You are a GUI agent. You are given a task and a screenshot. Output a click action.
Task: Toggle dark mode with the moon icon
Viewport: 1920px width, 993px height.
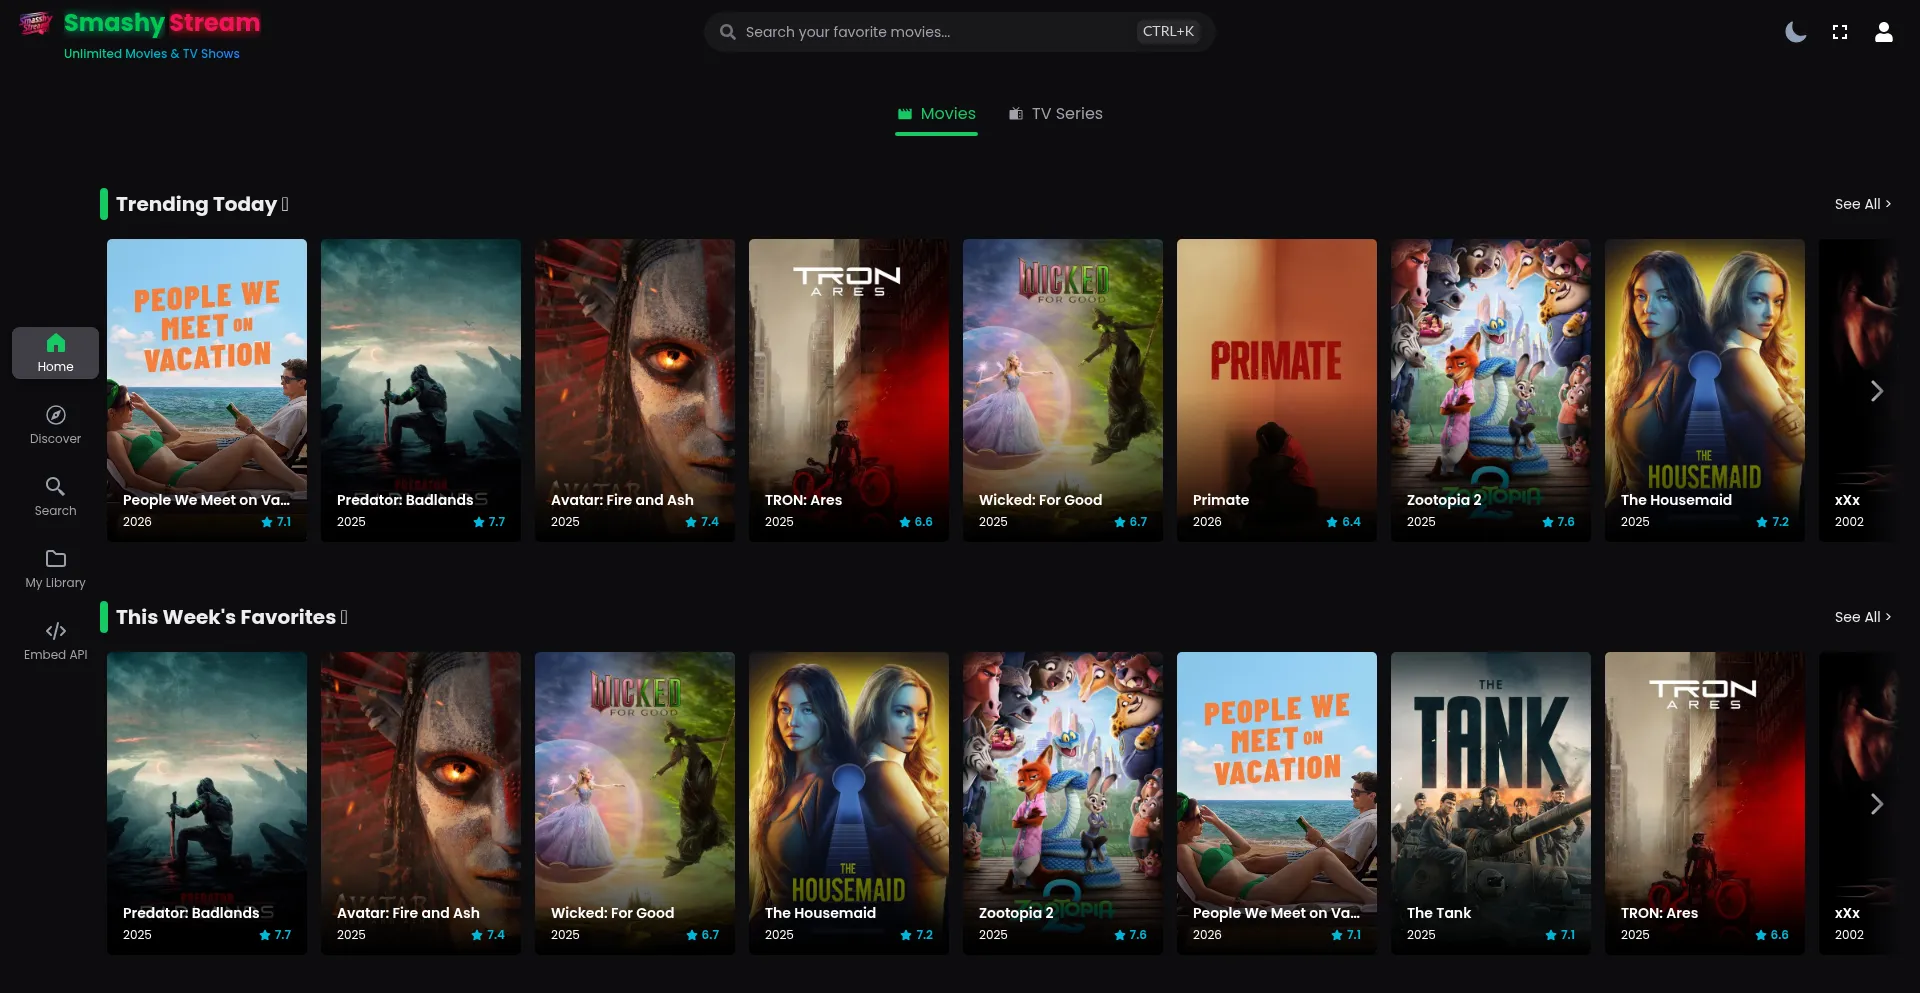point(1796,32)
